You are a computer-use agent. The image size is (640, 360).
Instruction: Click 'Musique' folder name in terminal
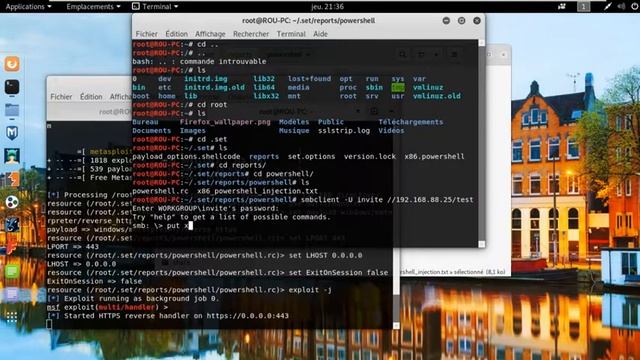(294, 131)
